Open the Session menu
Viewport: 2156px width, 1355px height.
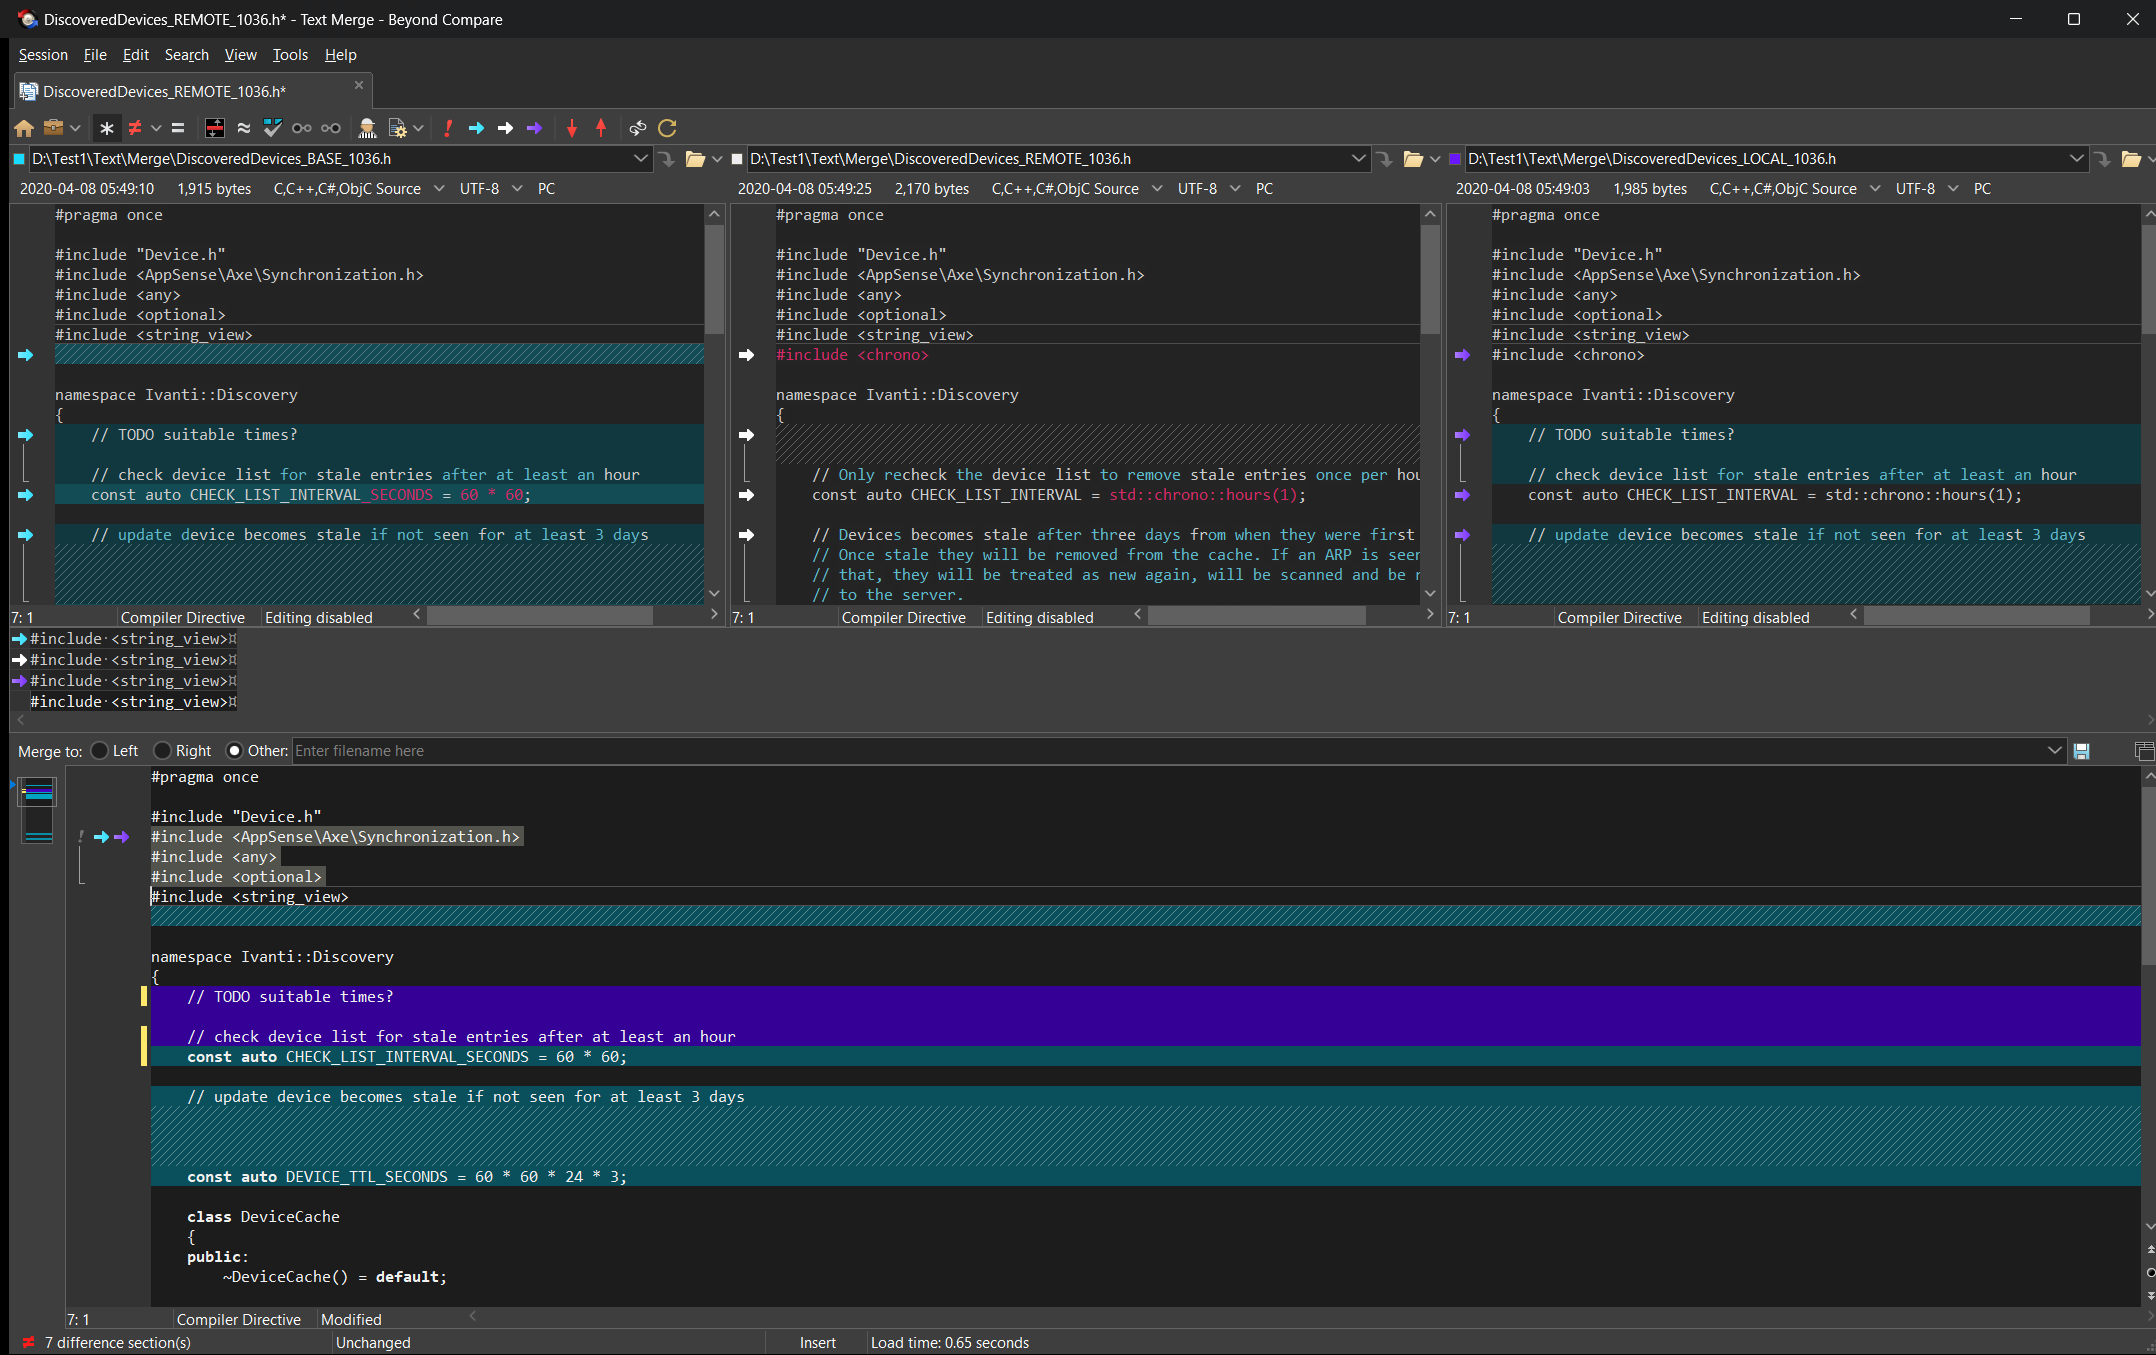tap(43, 55)
